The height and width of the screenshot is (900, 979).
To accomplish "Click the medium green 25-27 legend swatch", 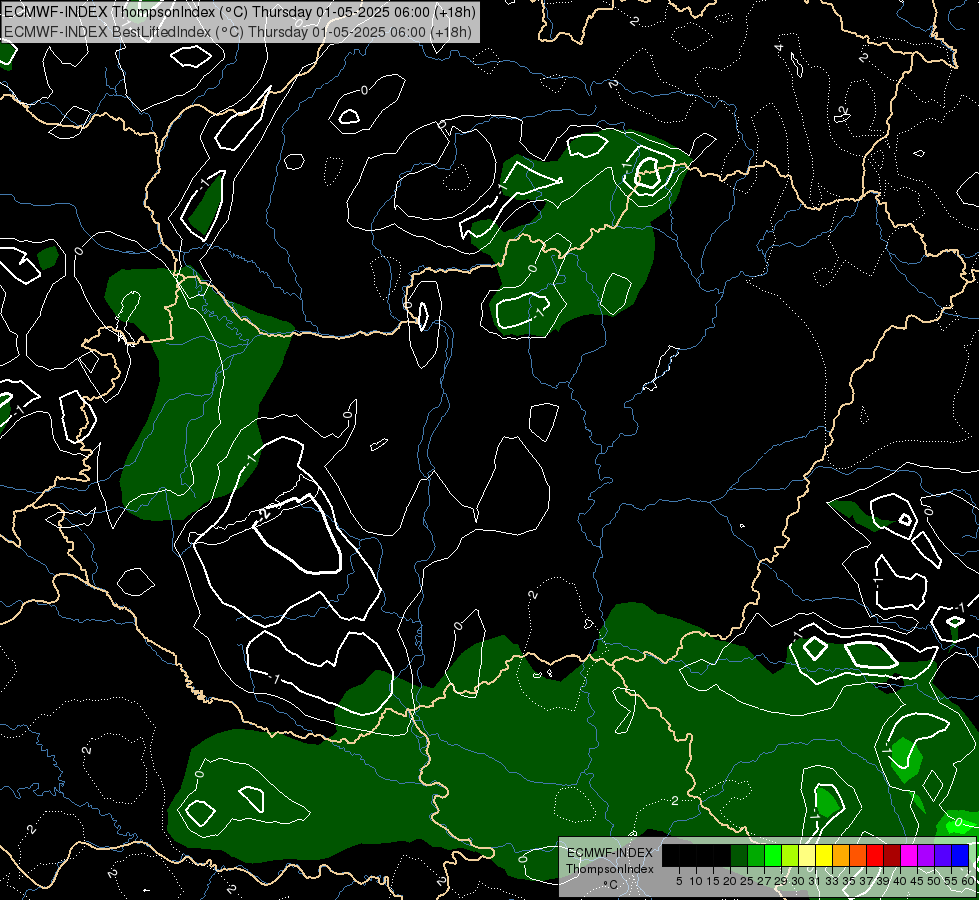I will (x=756, y=855).
